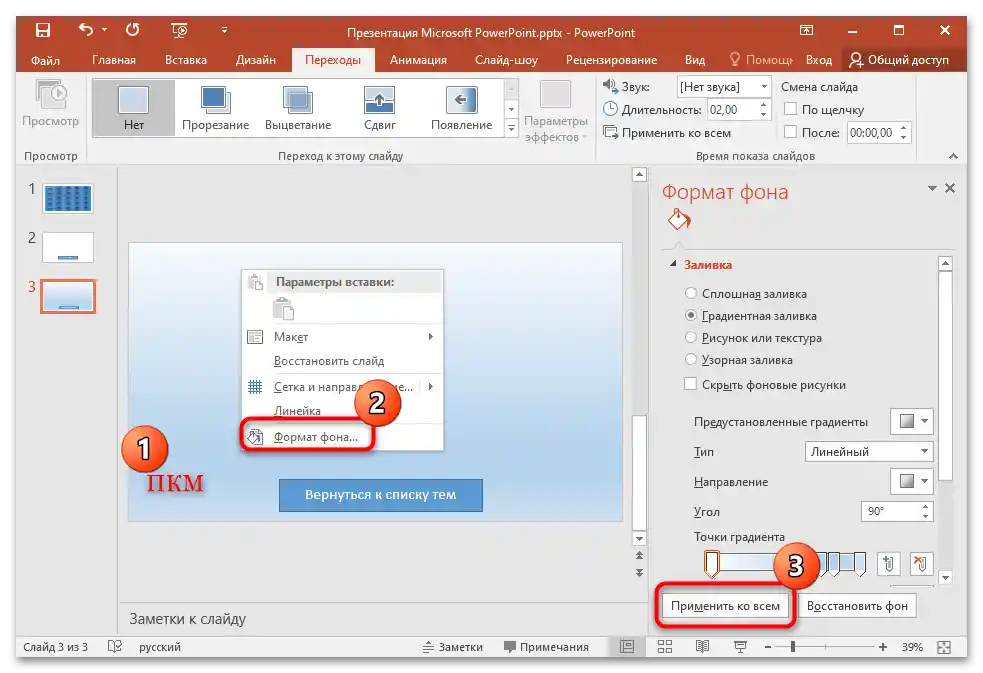Viewport: 983px width, 673px height.
Task: Open the Анимация tab
Action: (x=418, y=60)
